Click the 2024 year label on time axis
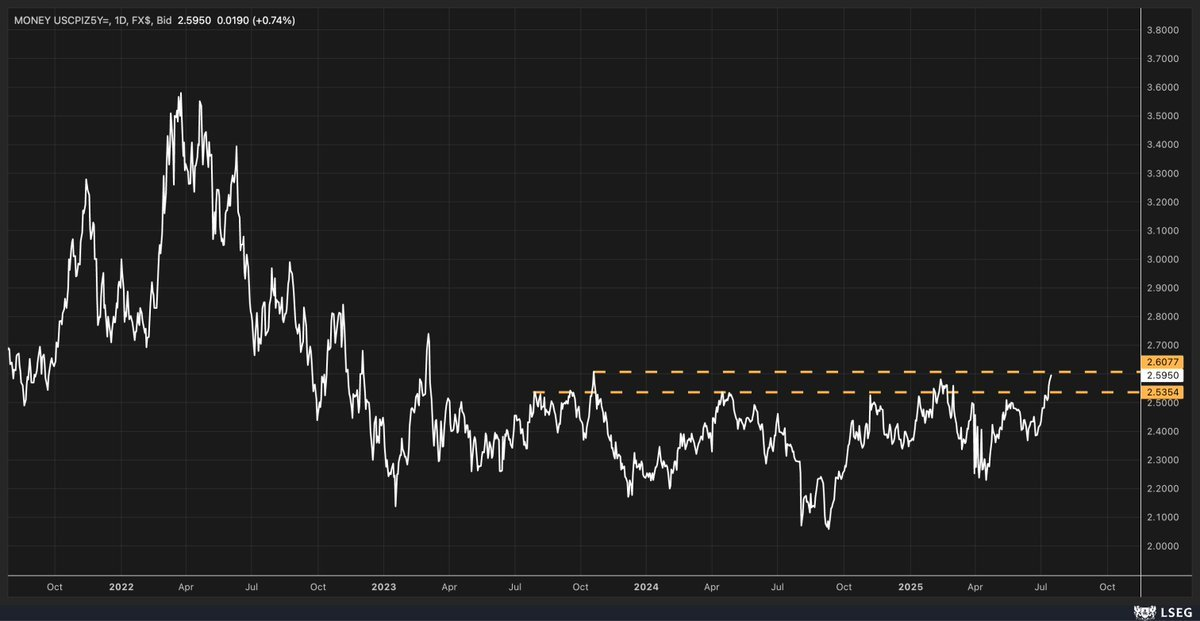The image size is (1200, 621). click(645, 587)
